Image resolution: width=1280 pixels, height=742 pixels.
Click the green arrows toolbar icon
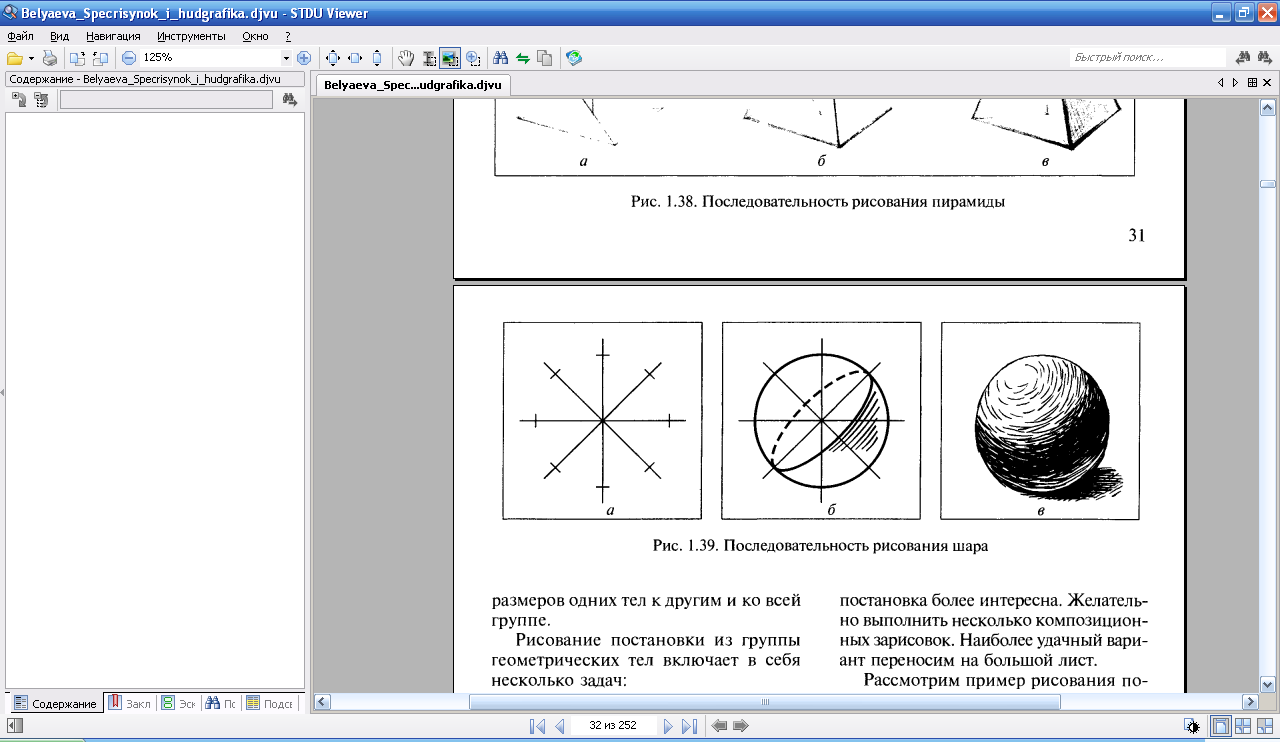click(522, 58)
